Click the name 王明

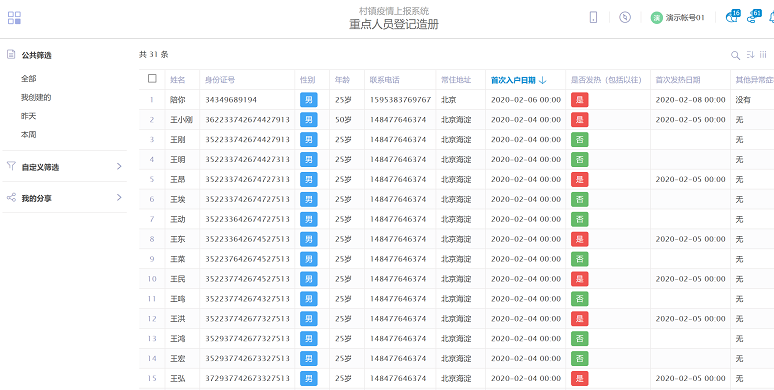point(178,159)
